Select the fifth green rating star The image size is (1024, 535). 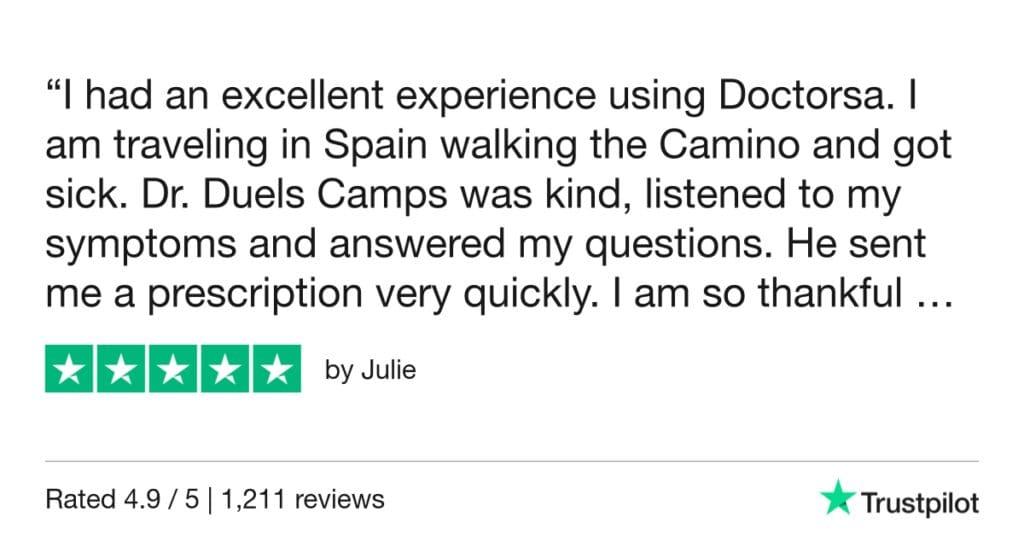(275, 369)
